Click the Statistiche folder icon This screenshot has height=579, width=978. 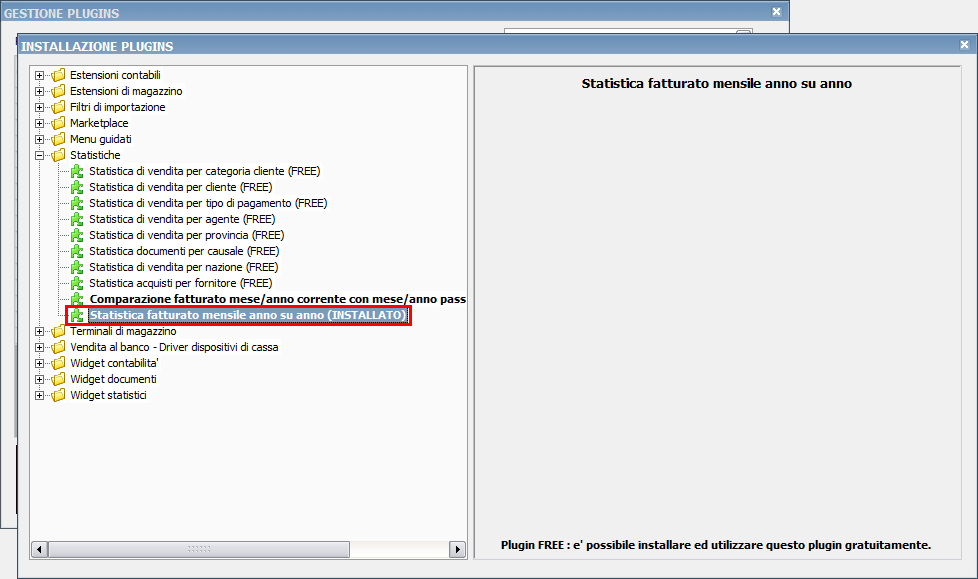click(x=58, y=155)
